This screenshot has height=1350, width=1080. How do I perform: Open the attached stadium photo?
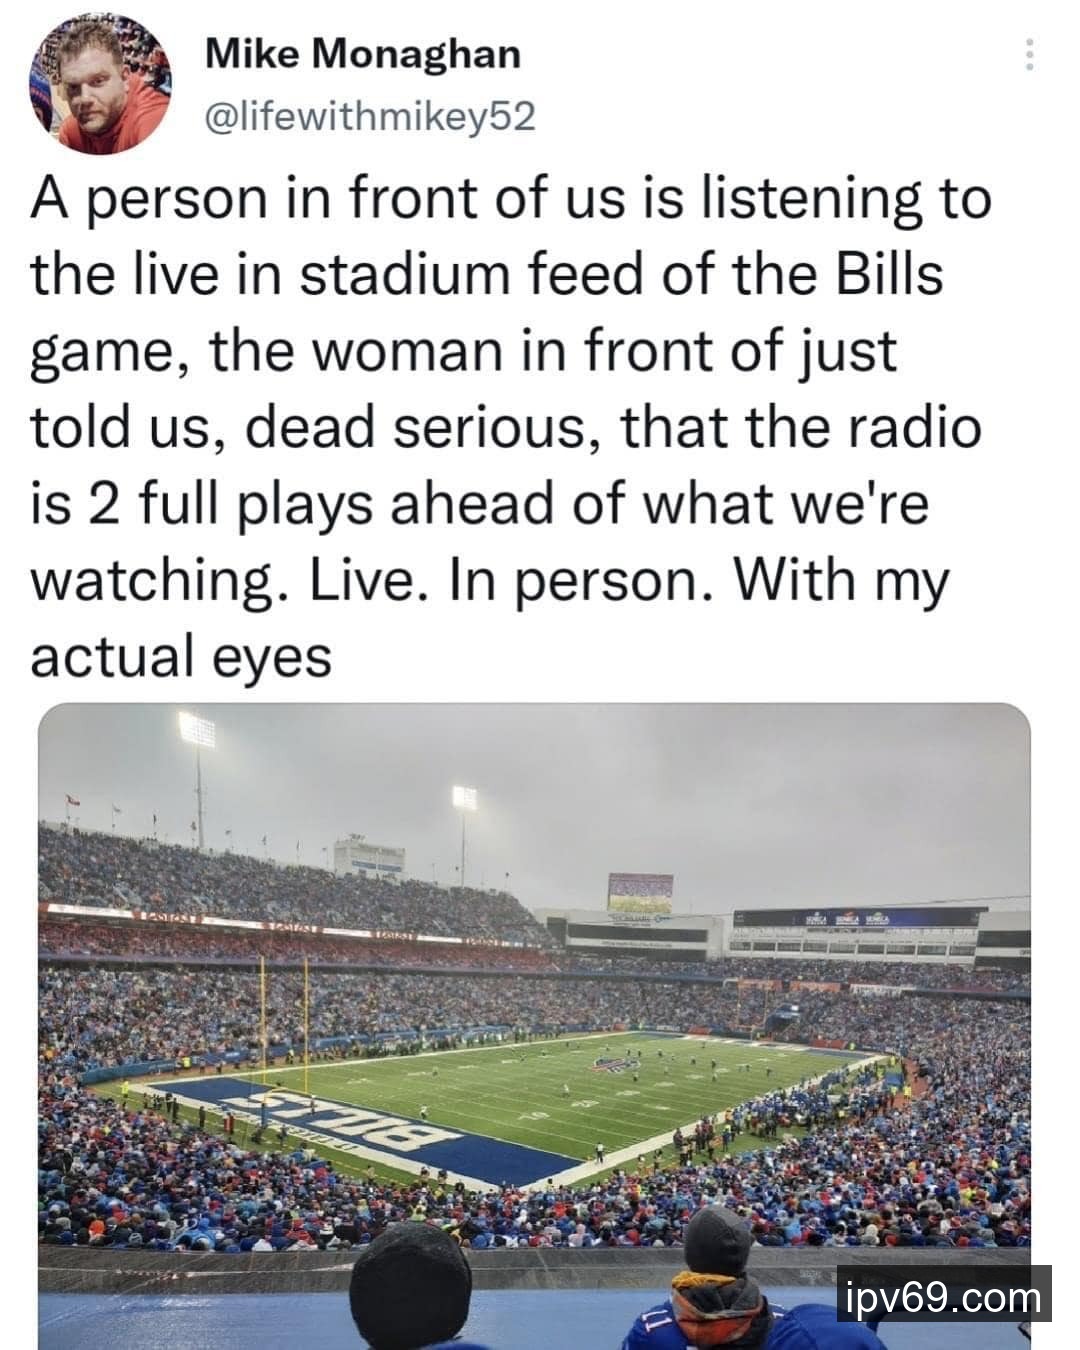(x=534, y=1020)
